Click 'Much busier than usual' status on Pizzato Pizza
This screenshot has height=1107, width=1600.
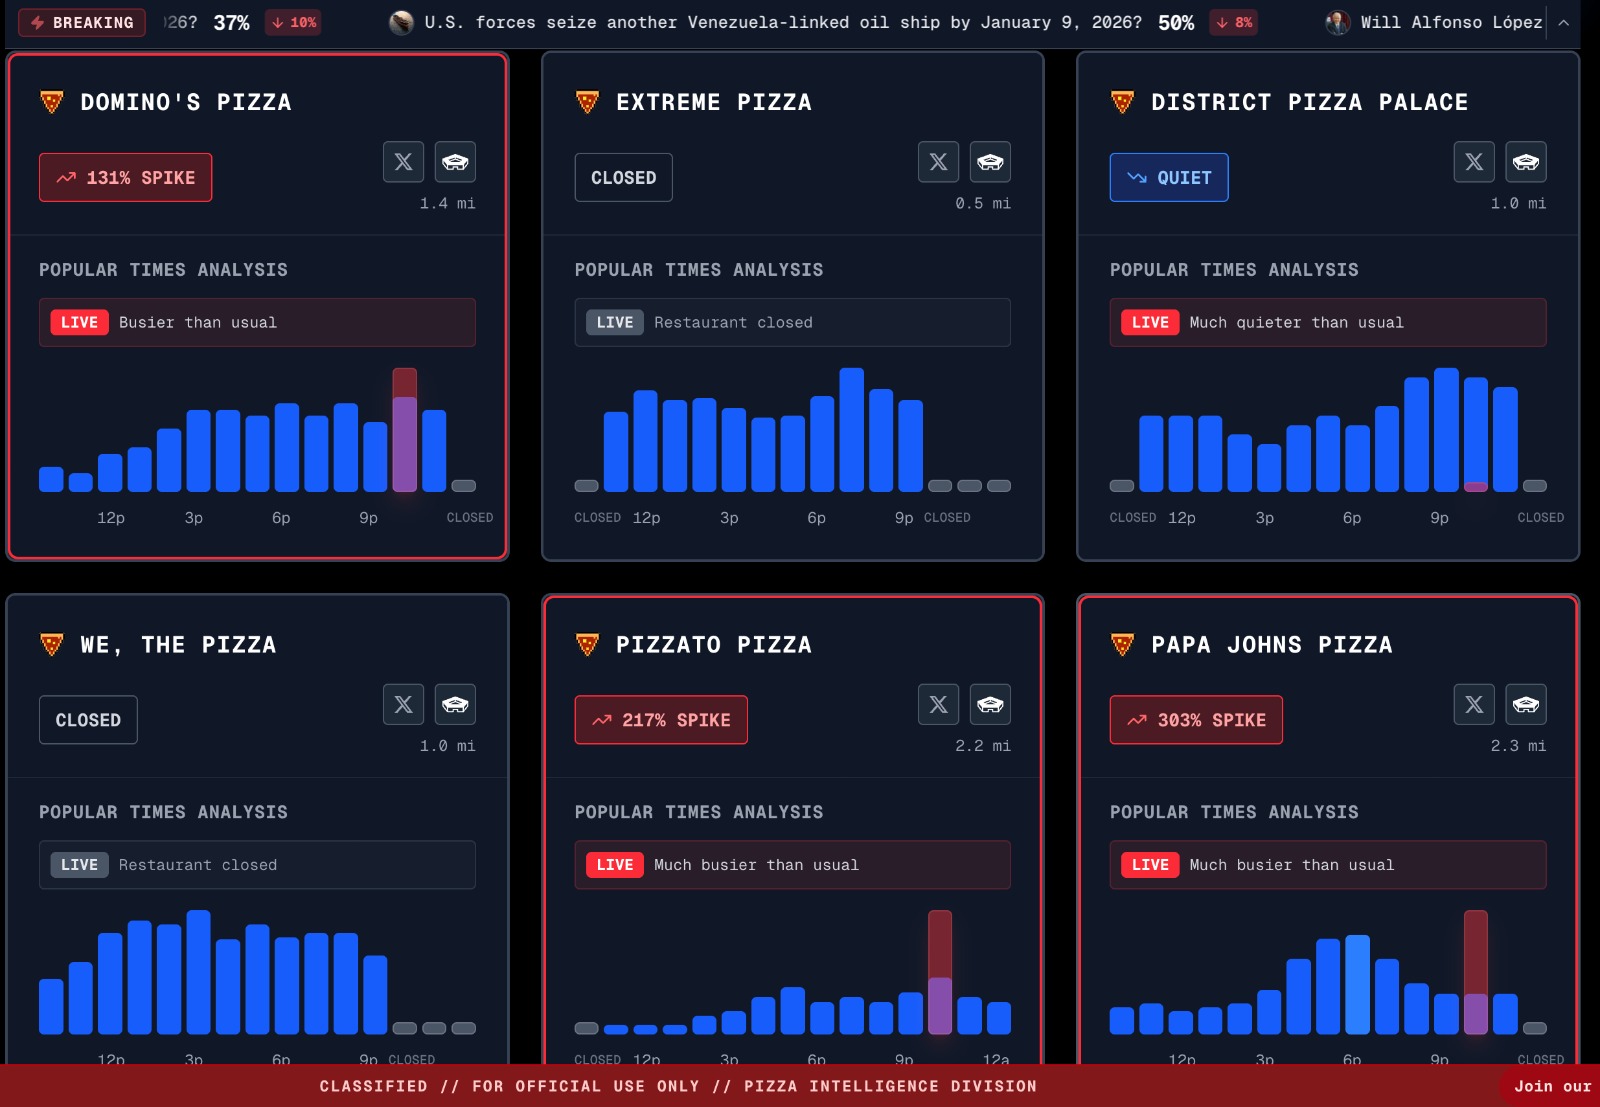point(793,865)
